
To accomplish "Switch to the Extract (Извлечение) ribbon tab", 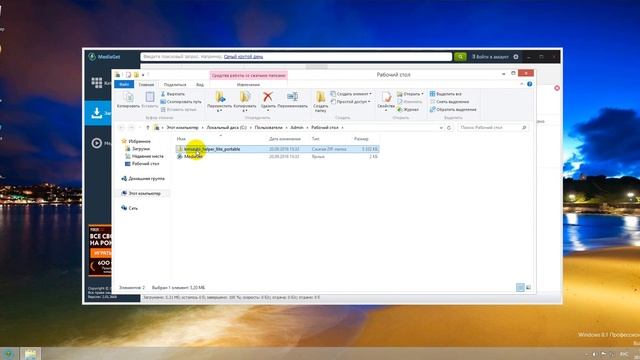I will [x=248, y=84].
